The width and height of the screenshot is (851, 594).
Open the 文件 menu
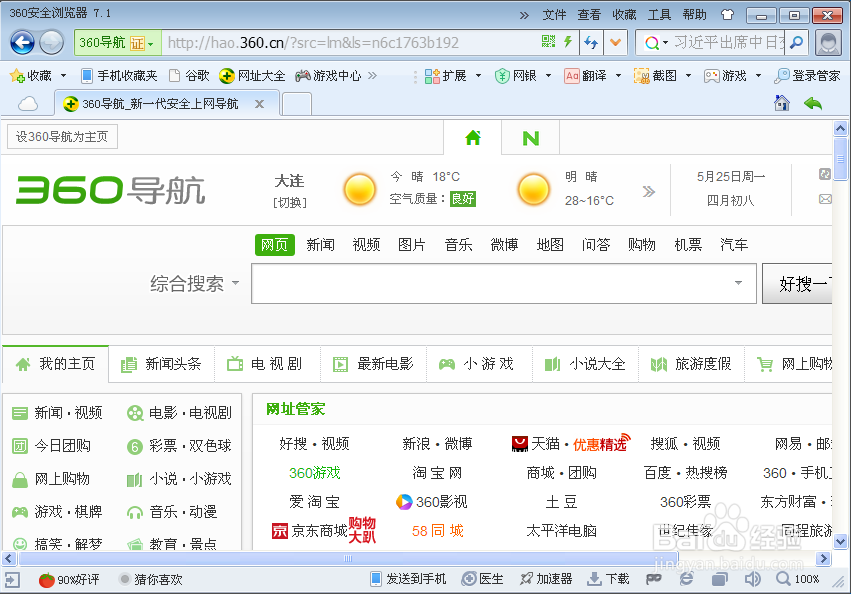click(x=554, y=15)
